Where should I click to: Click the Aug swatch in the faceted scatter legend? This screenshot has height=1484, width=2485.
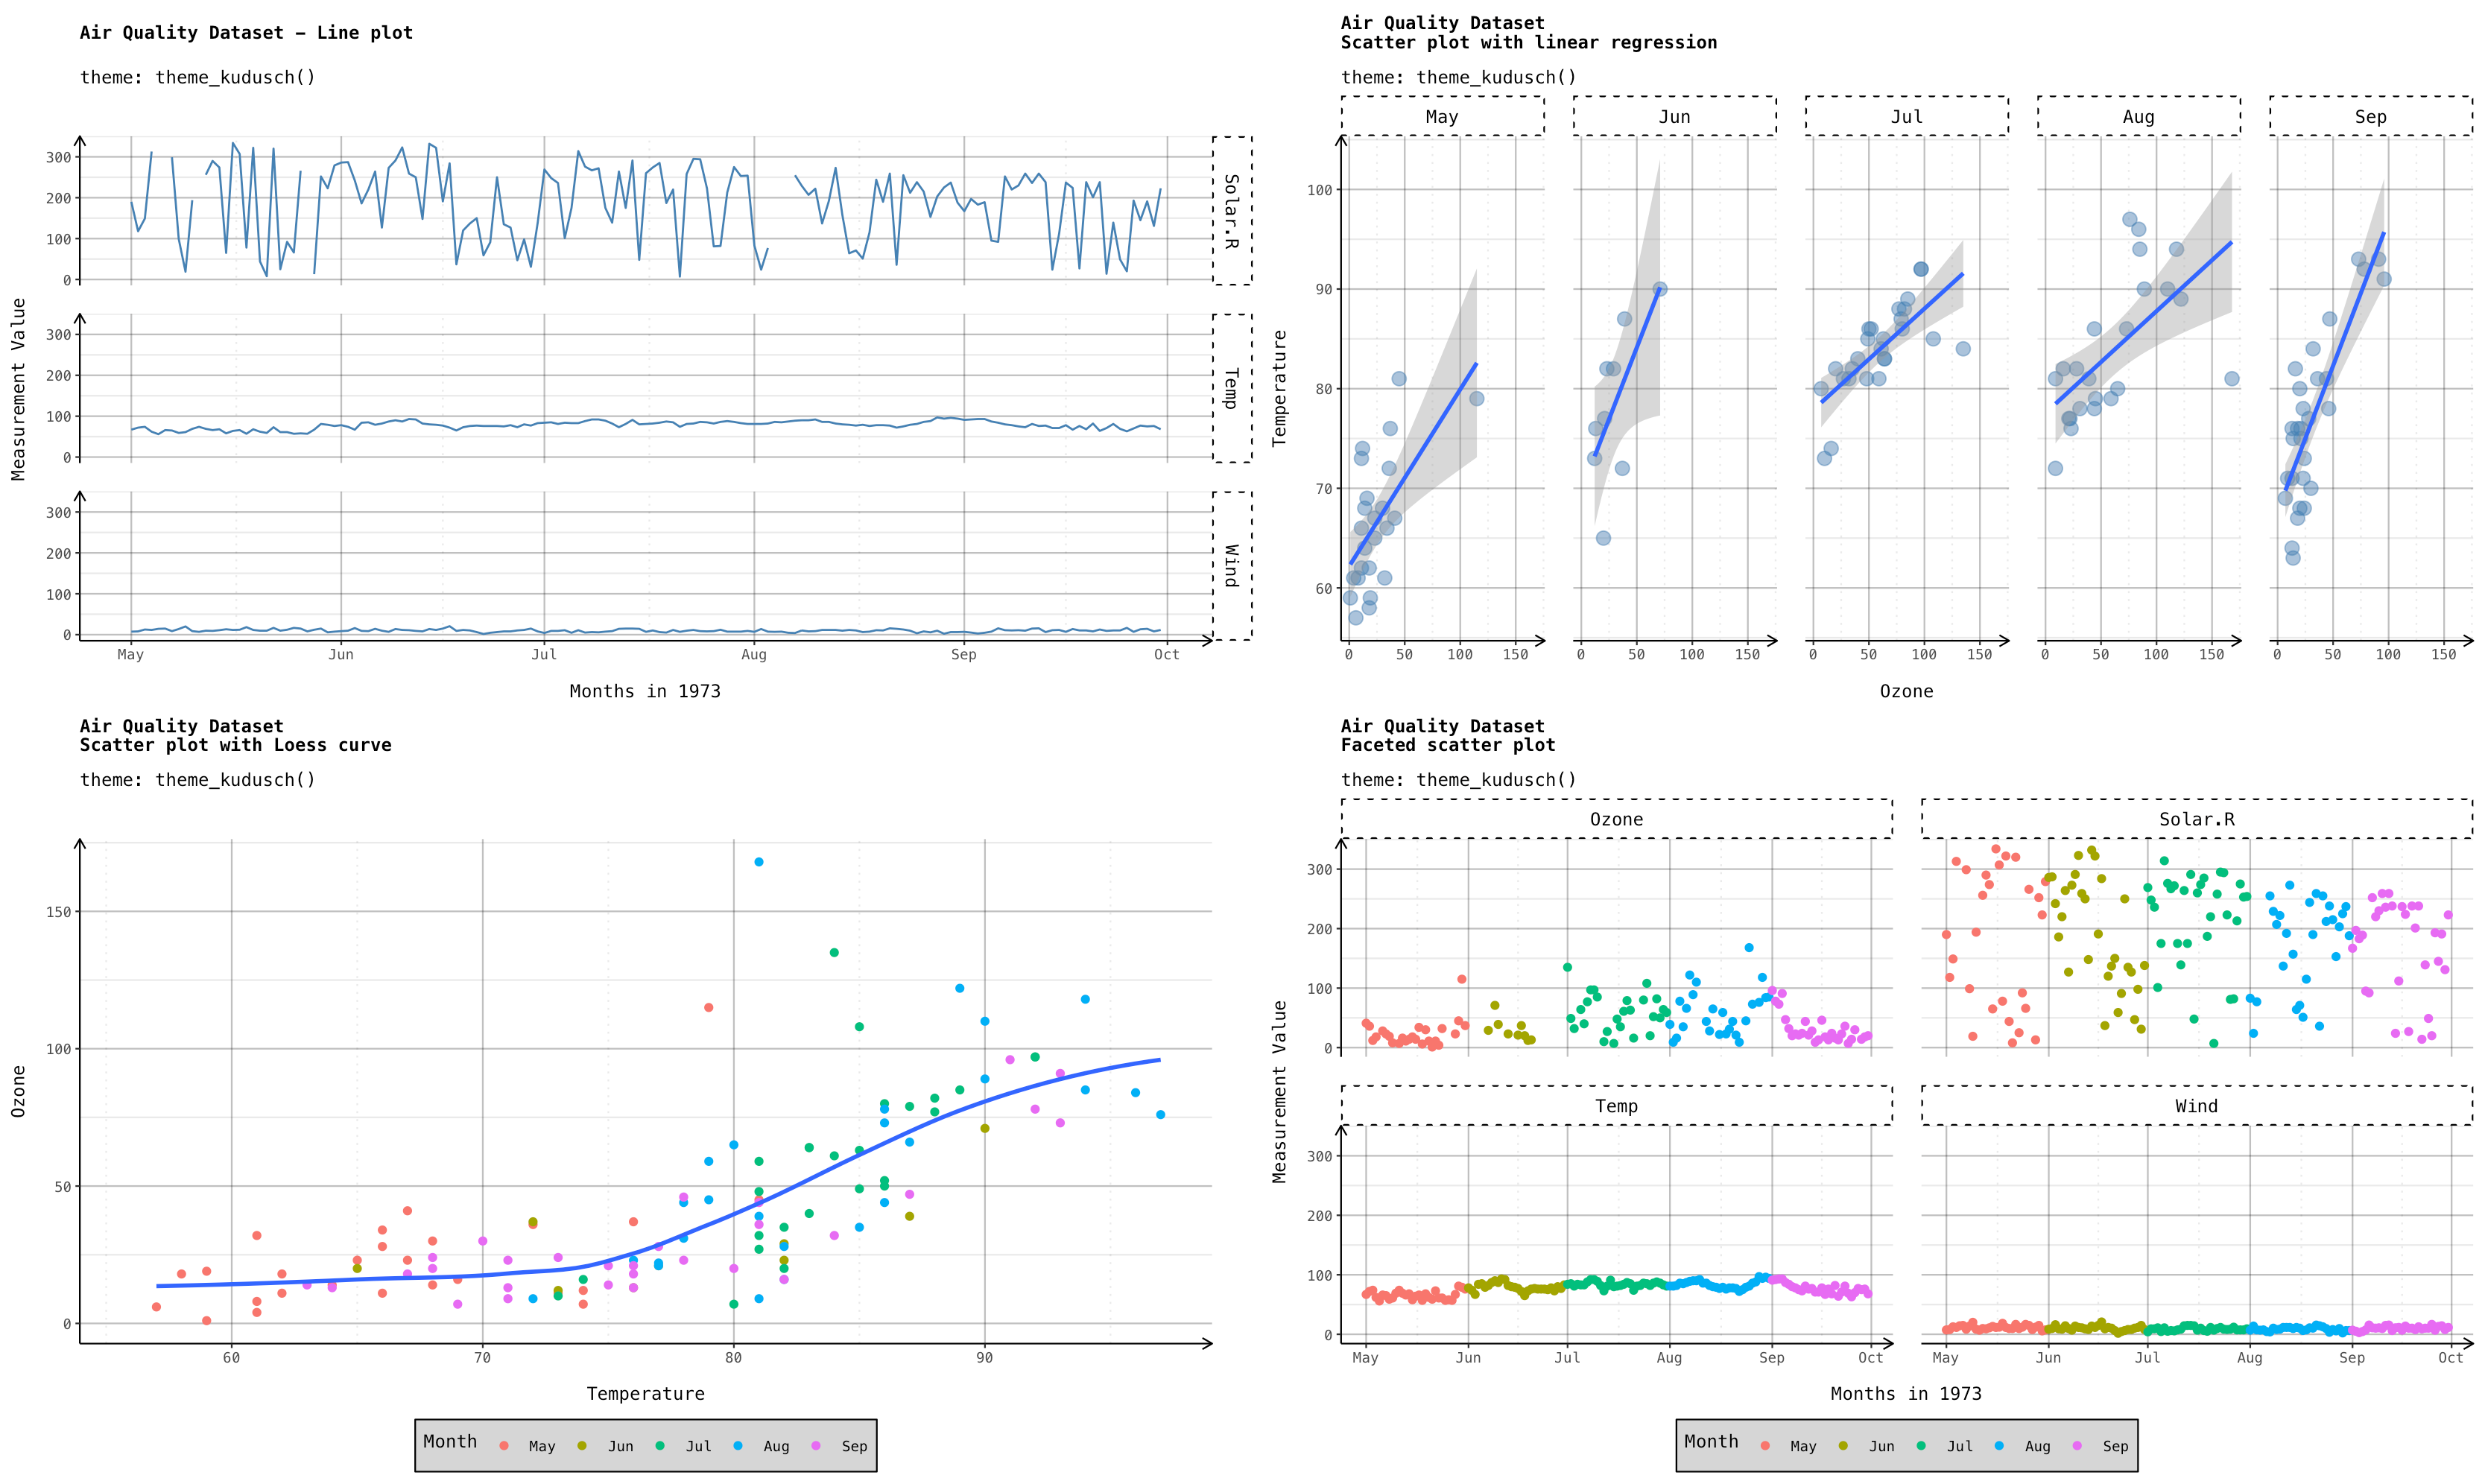pos(1999,1446)
